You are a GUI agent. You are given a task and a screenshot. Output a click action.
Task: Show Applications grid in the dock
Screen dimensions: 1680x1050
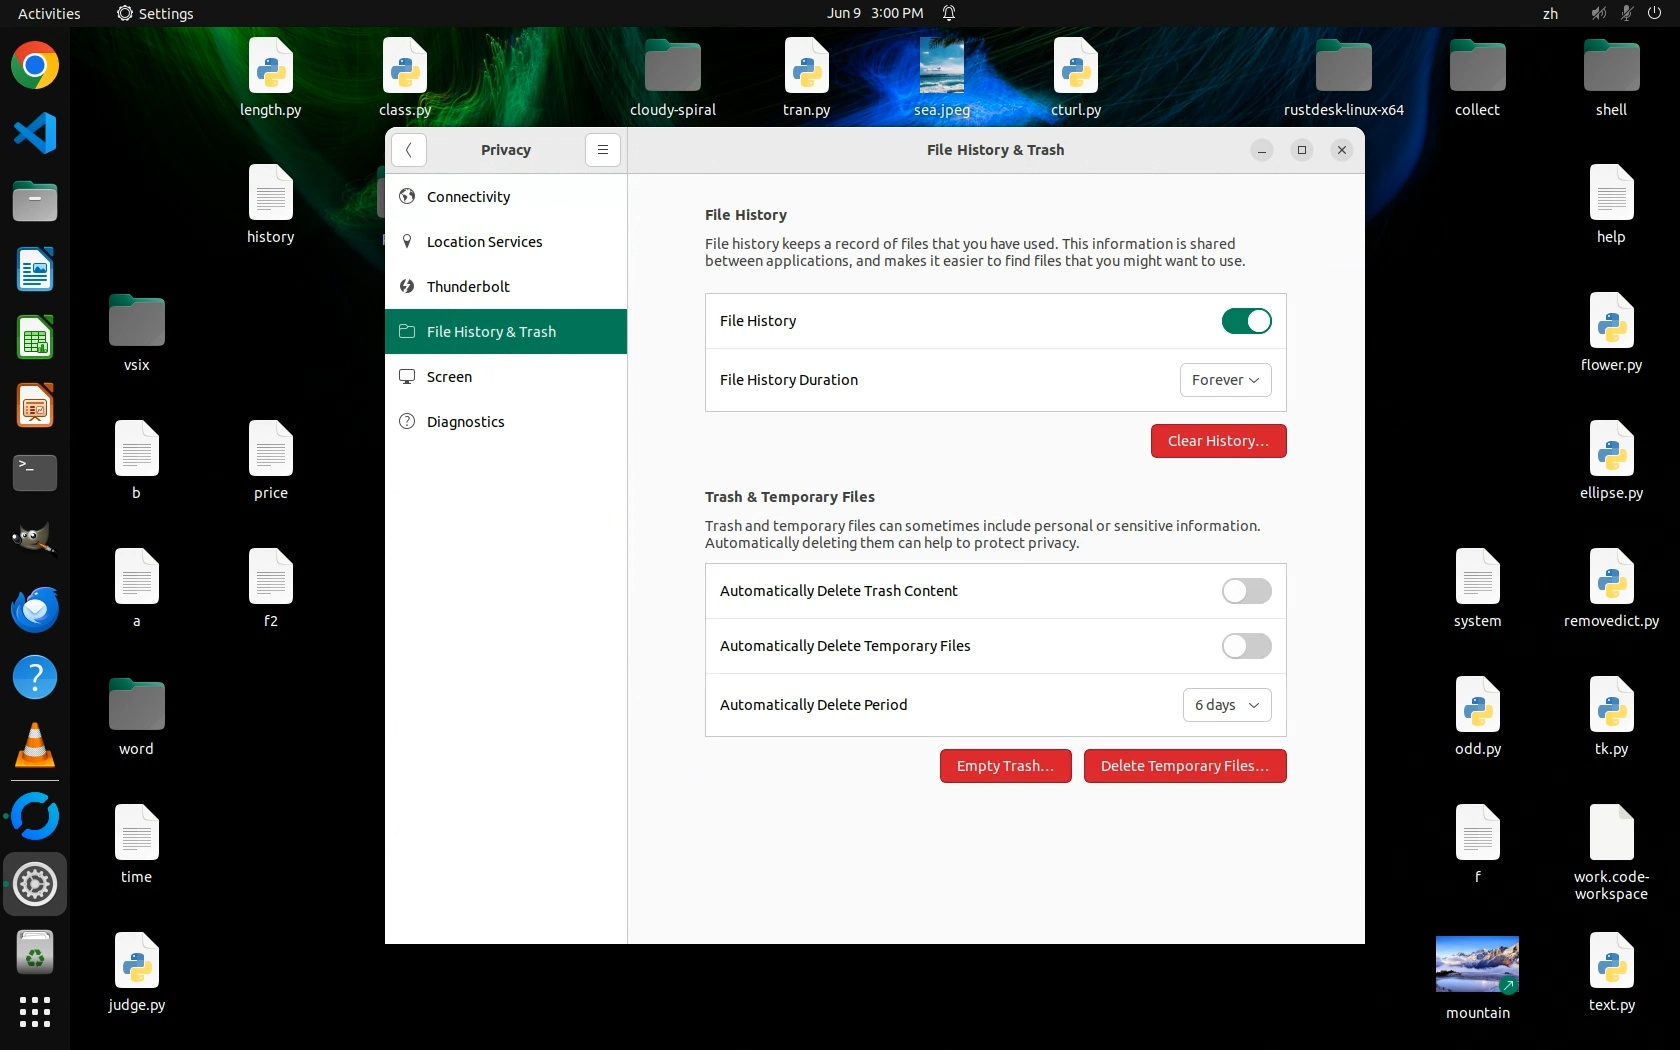(x=35, y=1012)
